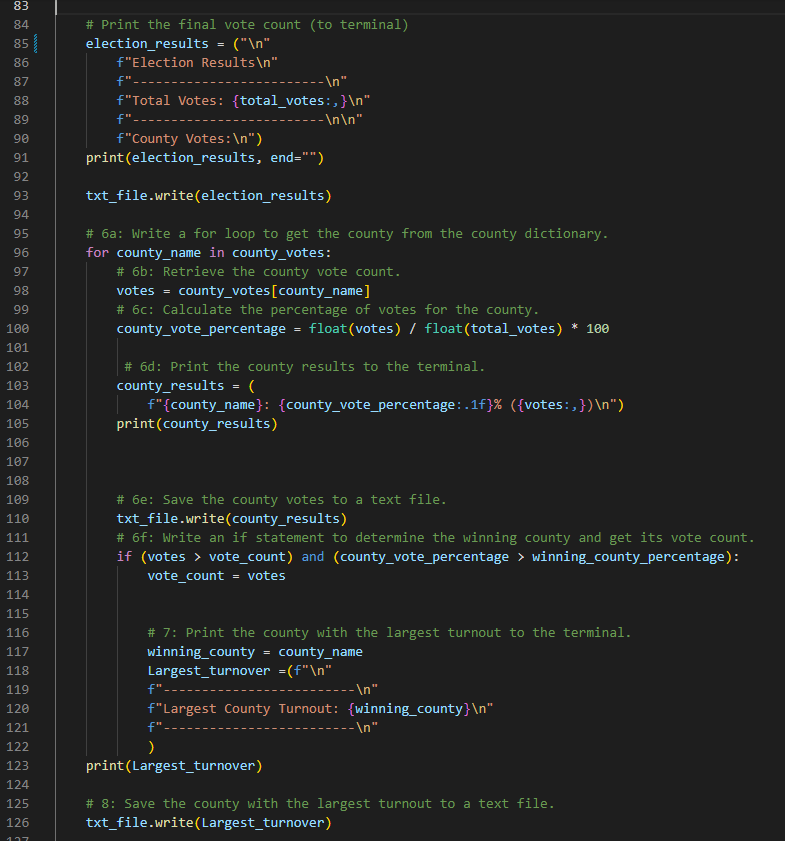Click line number 126 in the gutter
This screenshot has width=785, height=841.
coord(17,823)
